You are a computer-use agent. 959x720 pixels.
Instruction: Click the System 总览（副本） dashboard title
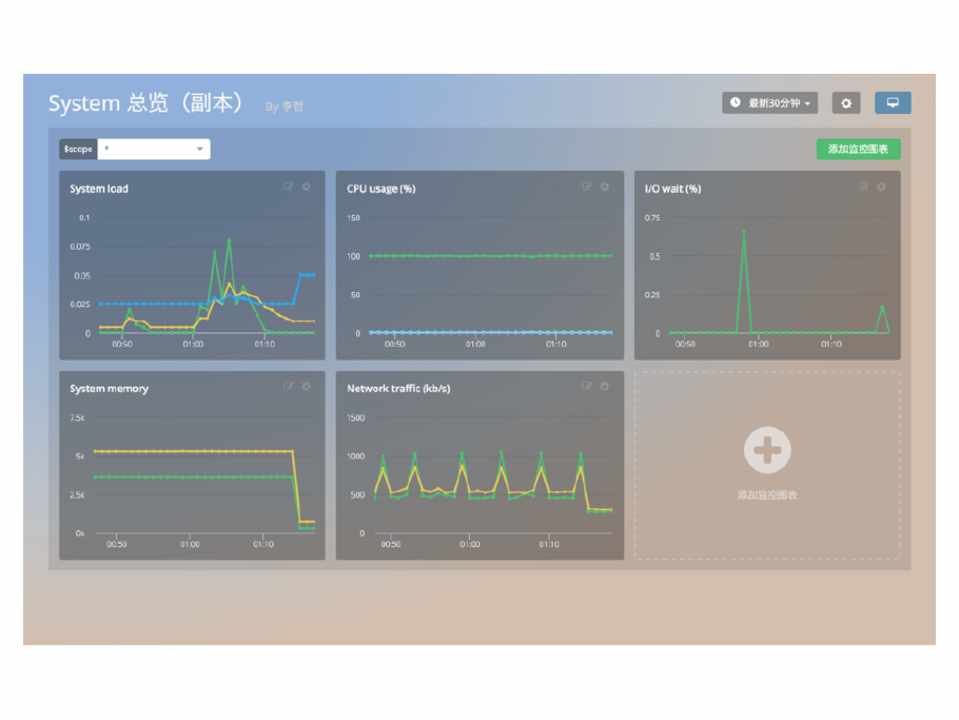click(x=146, y=104)
